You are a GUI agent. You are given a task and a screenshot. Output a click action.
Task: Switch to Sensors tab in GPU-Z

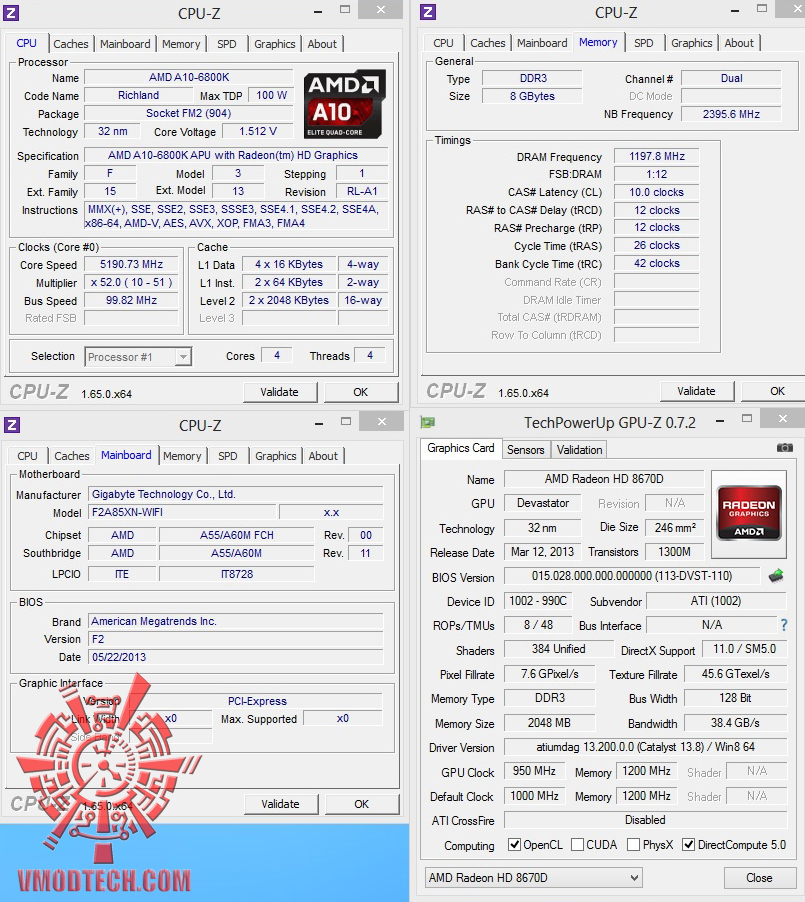click(x=525, y=450)
